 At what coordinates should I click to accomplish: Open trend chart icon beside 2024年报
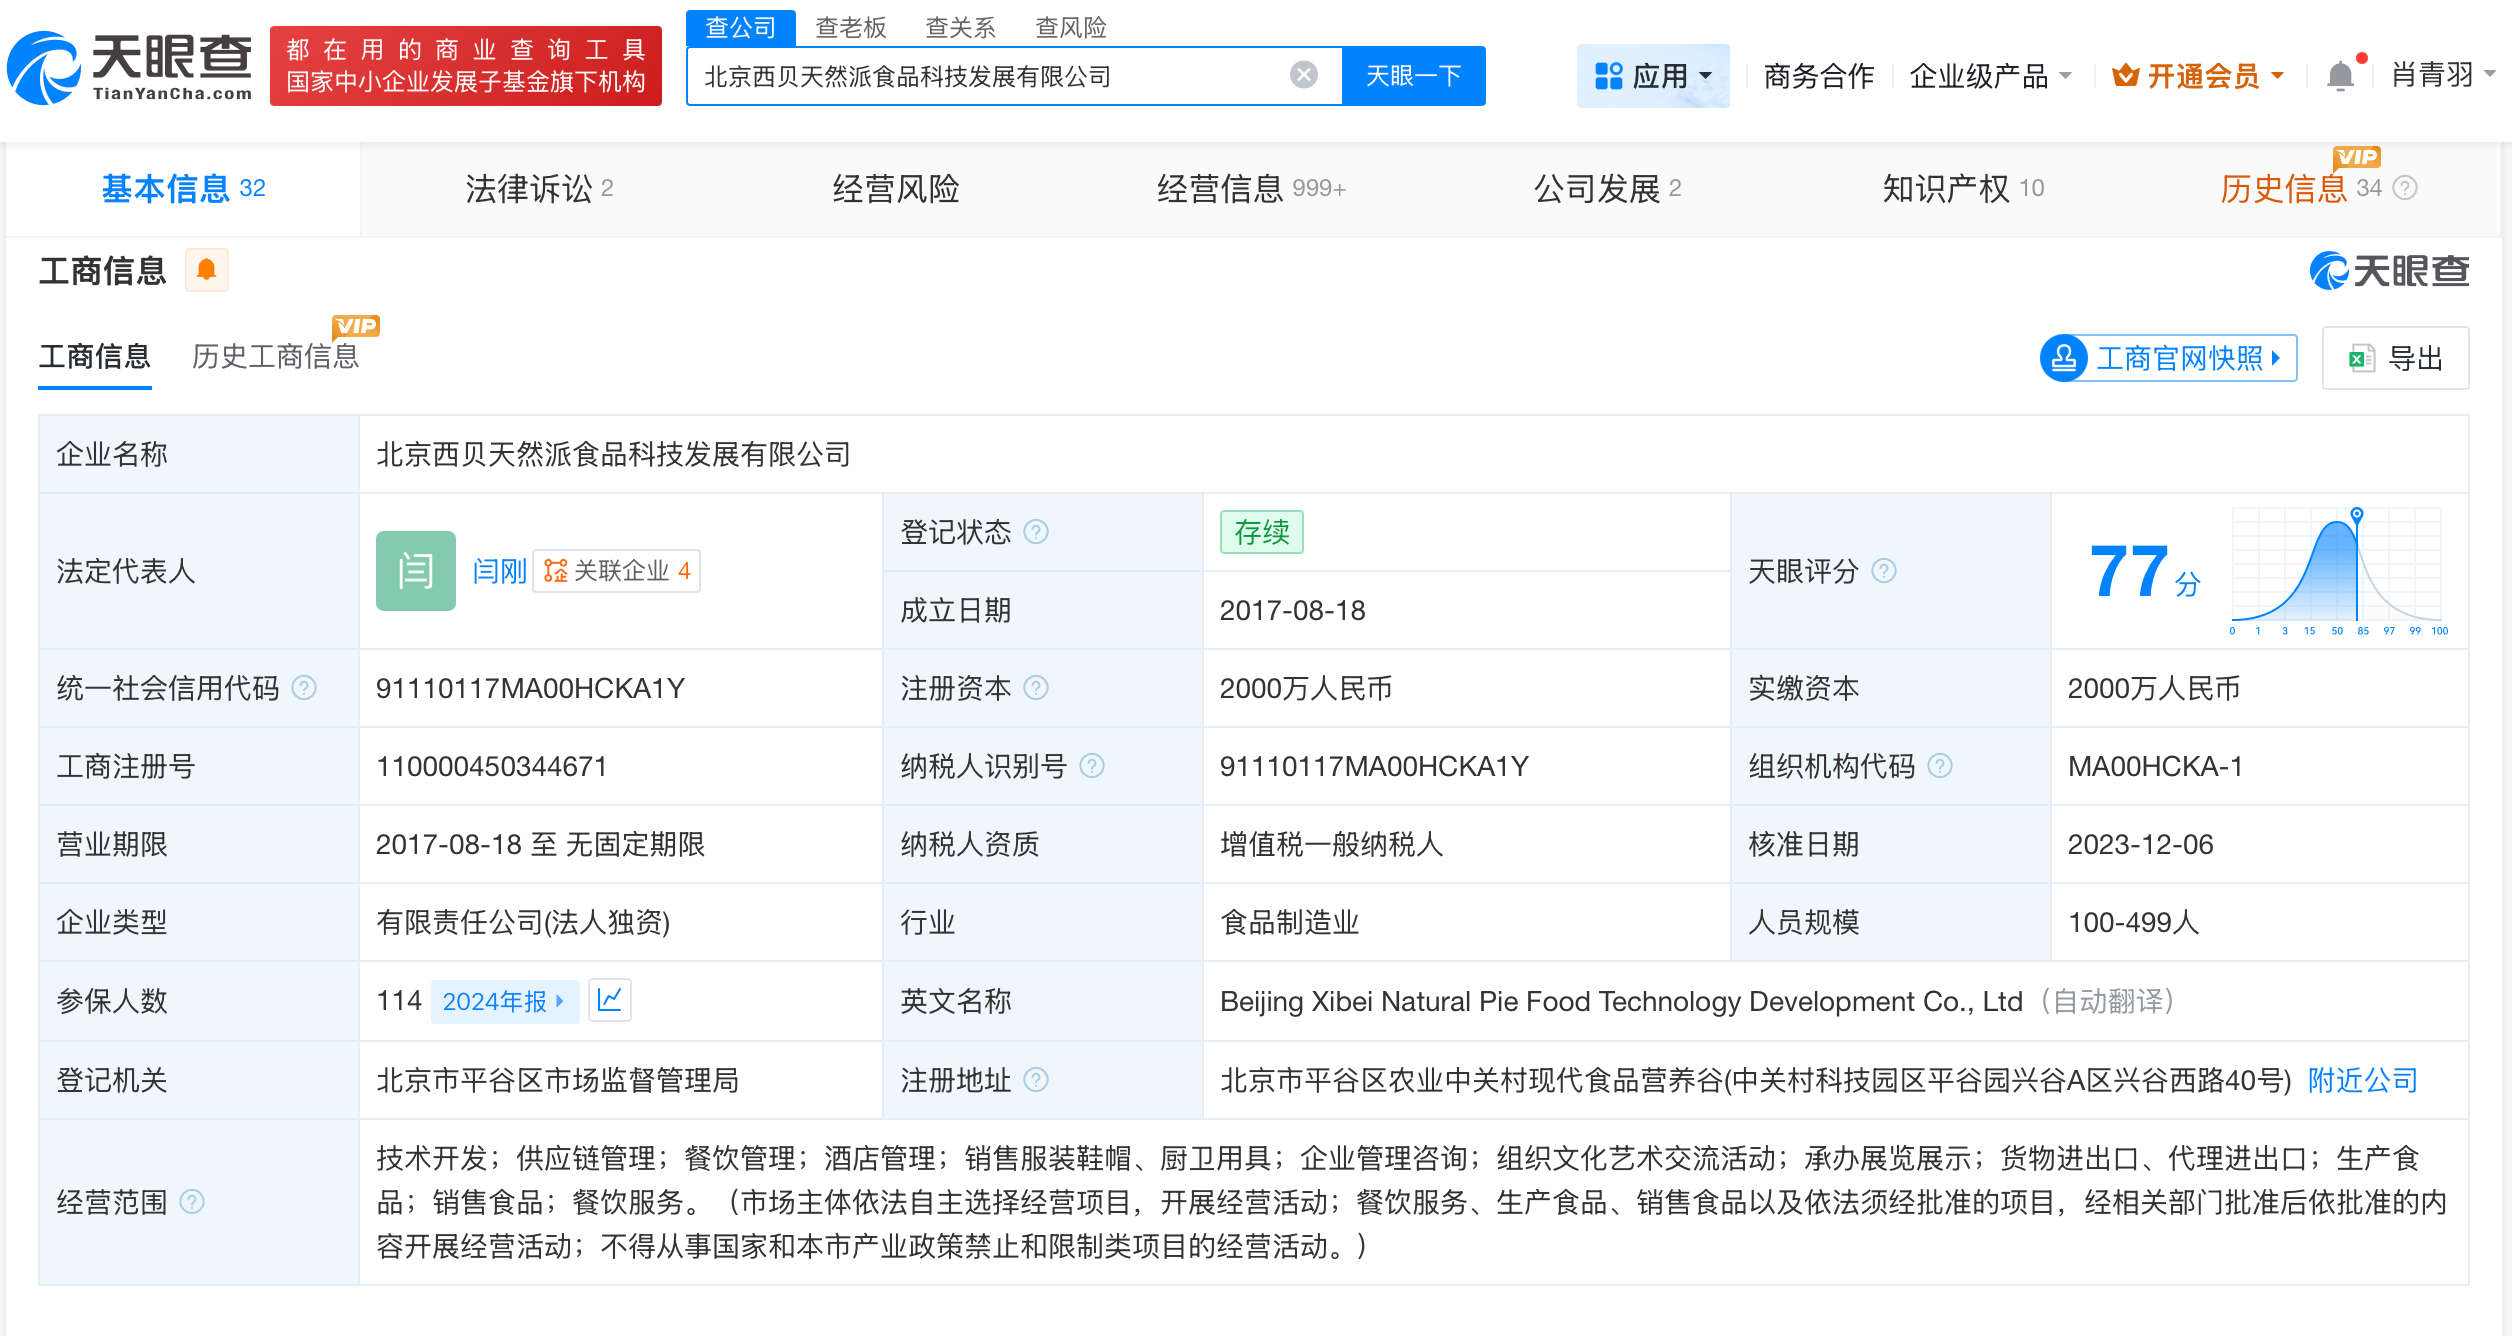(x=611, y=1000)
